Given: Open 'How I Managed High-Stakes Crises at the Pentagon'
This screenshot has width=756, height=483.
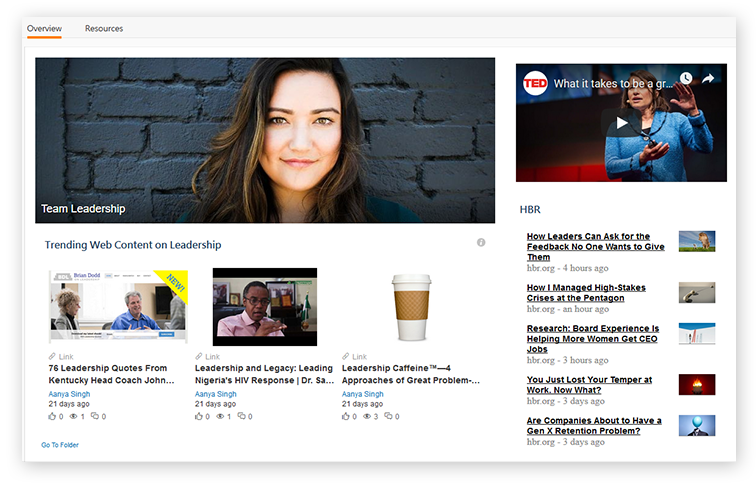Looking at the screenshot, I should pyautogui.click(x=586, y=293).
